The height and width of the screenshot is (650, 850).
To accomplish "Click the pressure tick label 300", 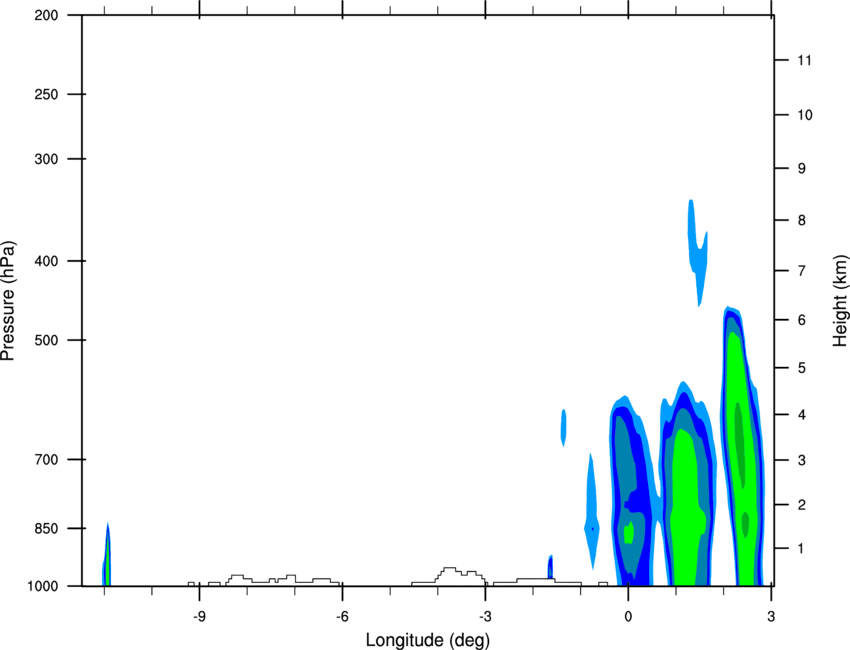I will pos(46,159).
